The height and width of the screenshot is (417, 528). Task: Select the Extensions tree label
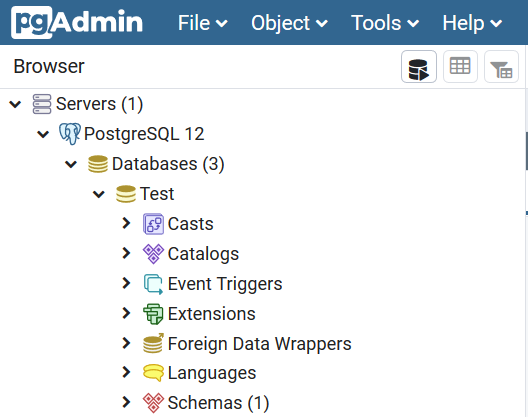pos(211,314)
